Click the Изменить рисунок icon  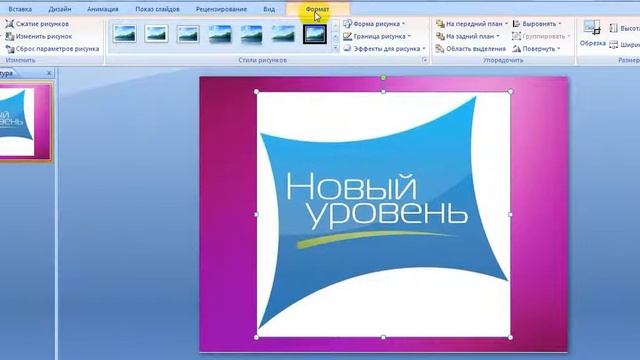[9, 36]
